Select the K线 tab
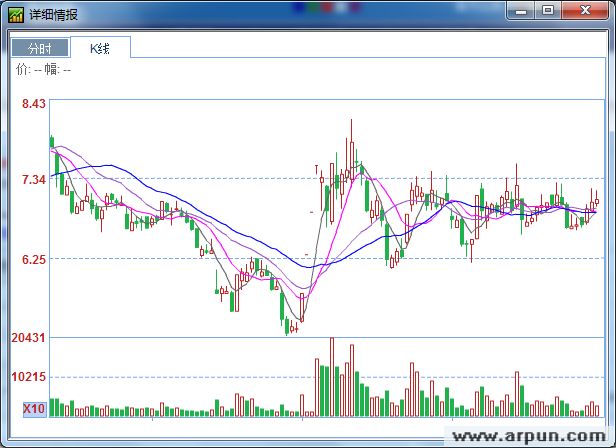Screen dimensions: 616x448 [x=101, y=47]
